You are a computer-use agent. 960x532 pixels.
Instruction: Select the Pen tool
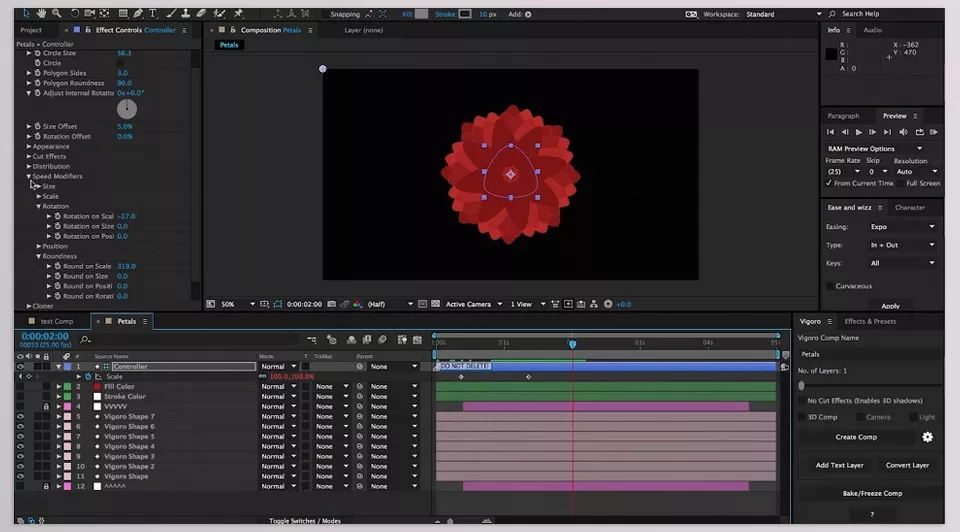[138, 13]
